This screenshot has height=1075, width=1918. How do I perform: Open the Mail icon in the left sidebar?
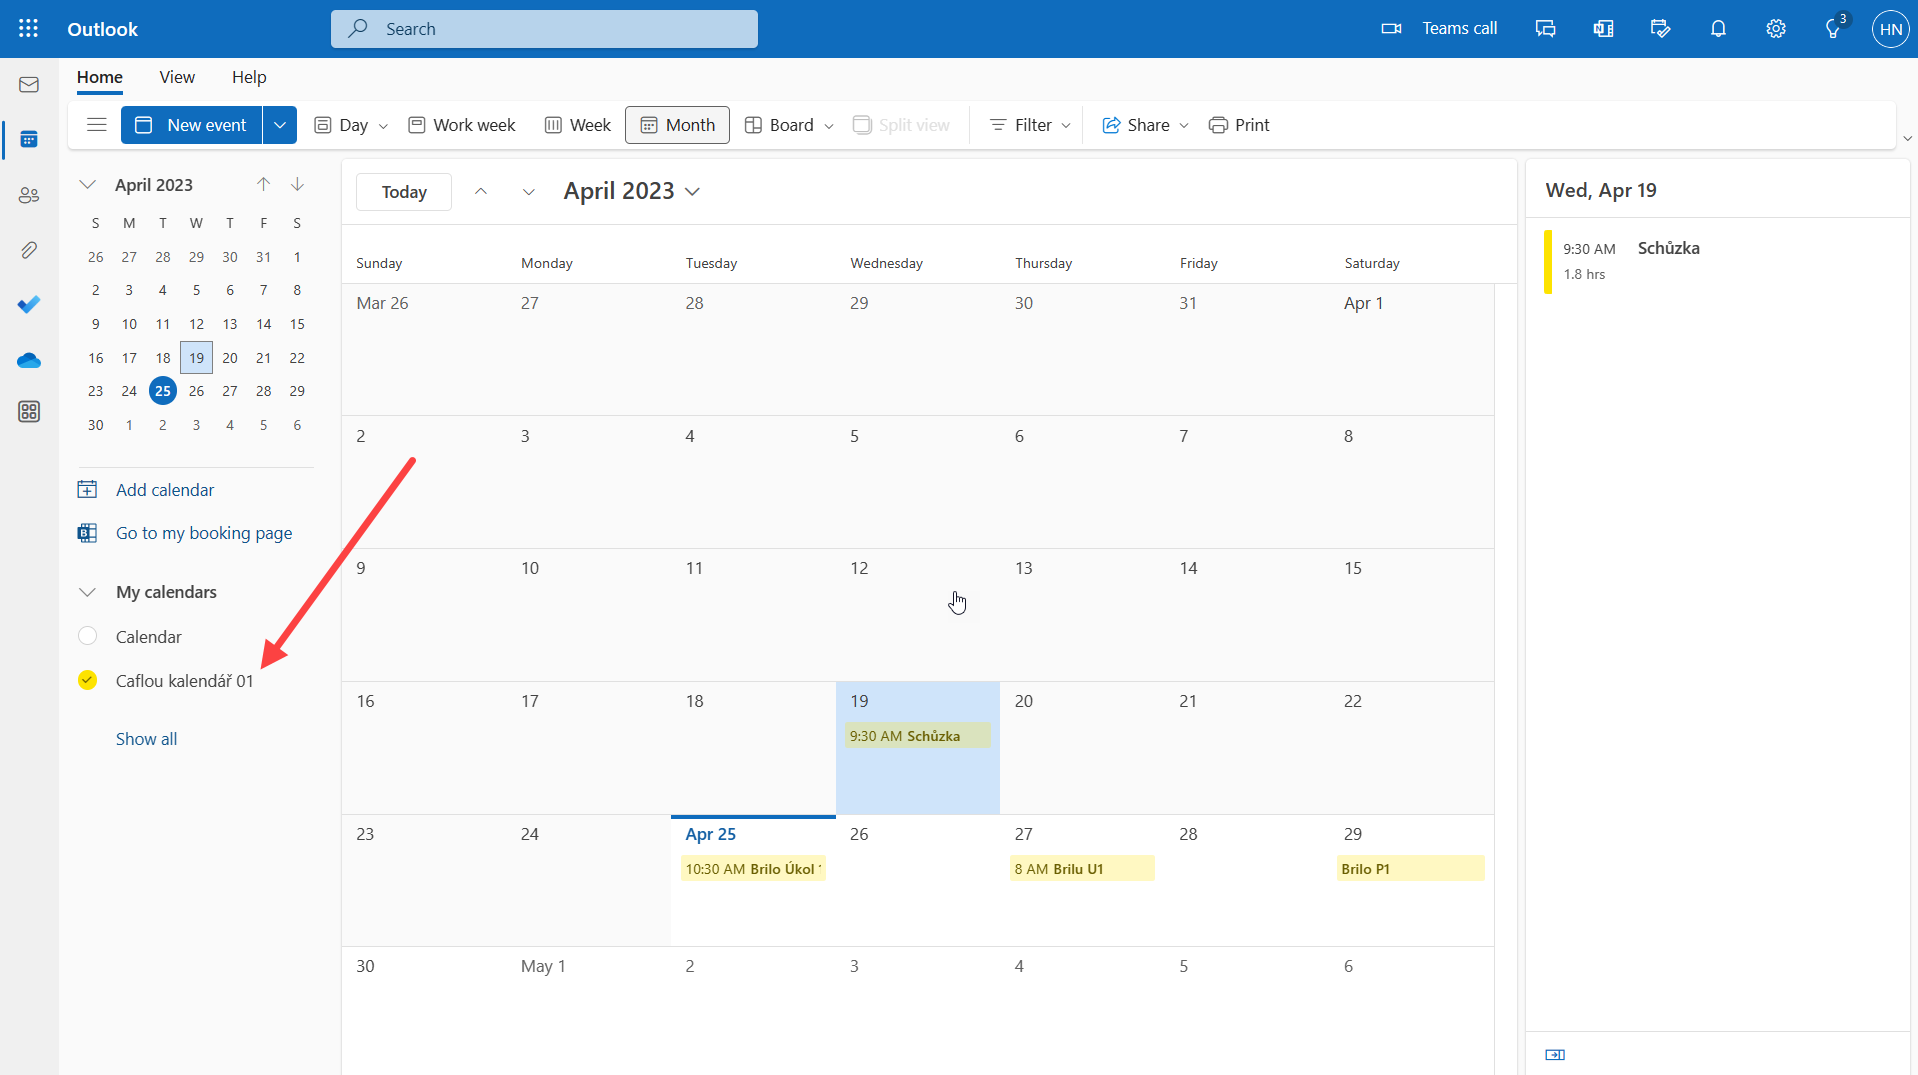[x=29, y=85]
